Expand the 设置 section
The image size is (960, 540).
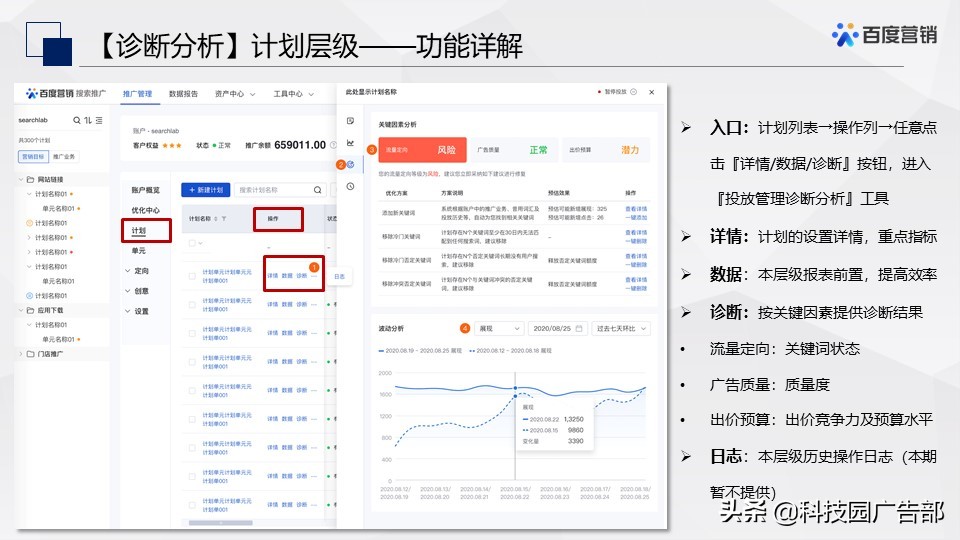coord(137,311)
